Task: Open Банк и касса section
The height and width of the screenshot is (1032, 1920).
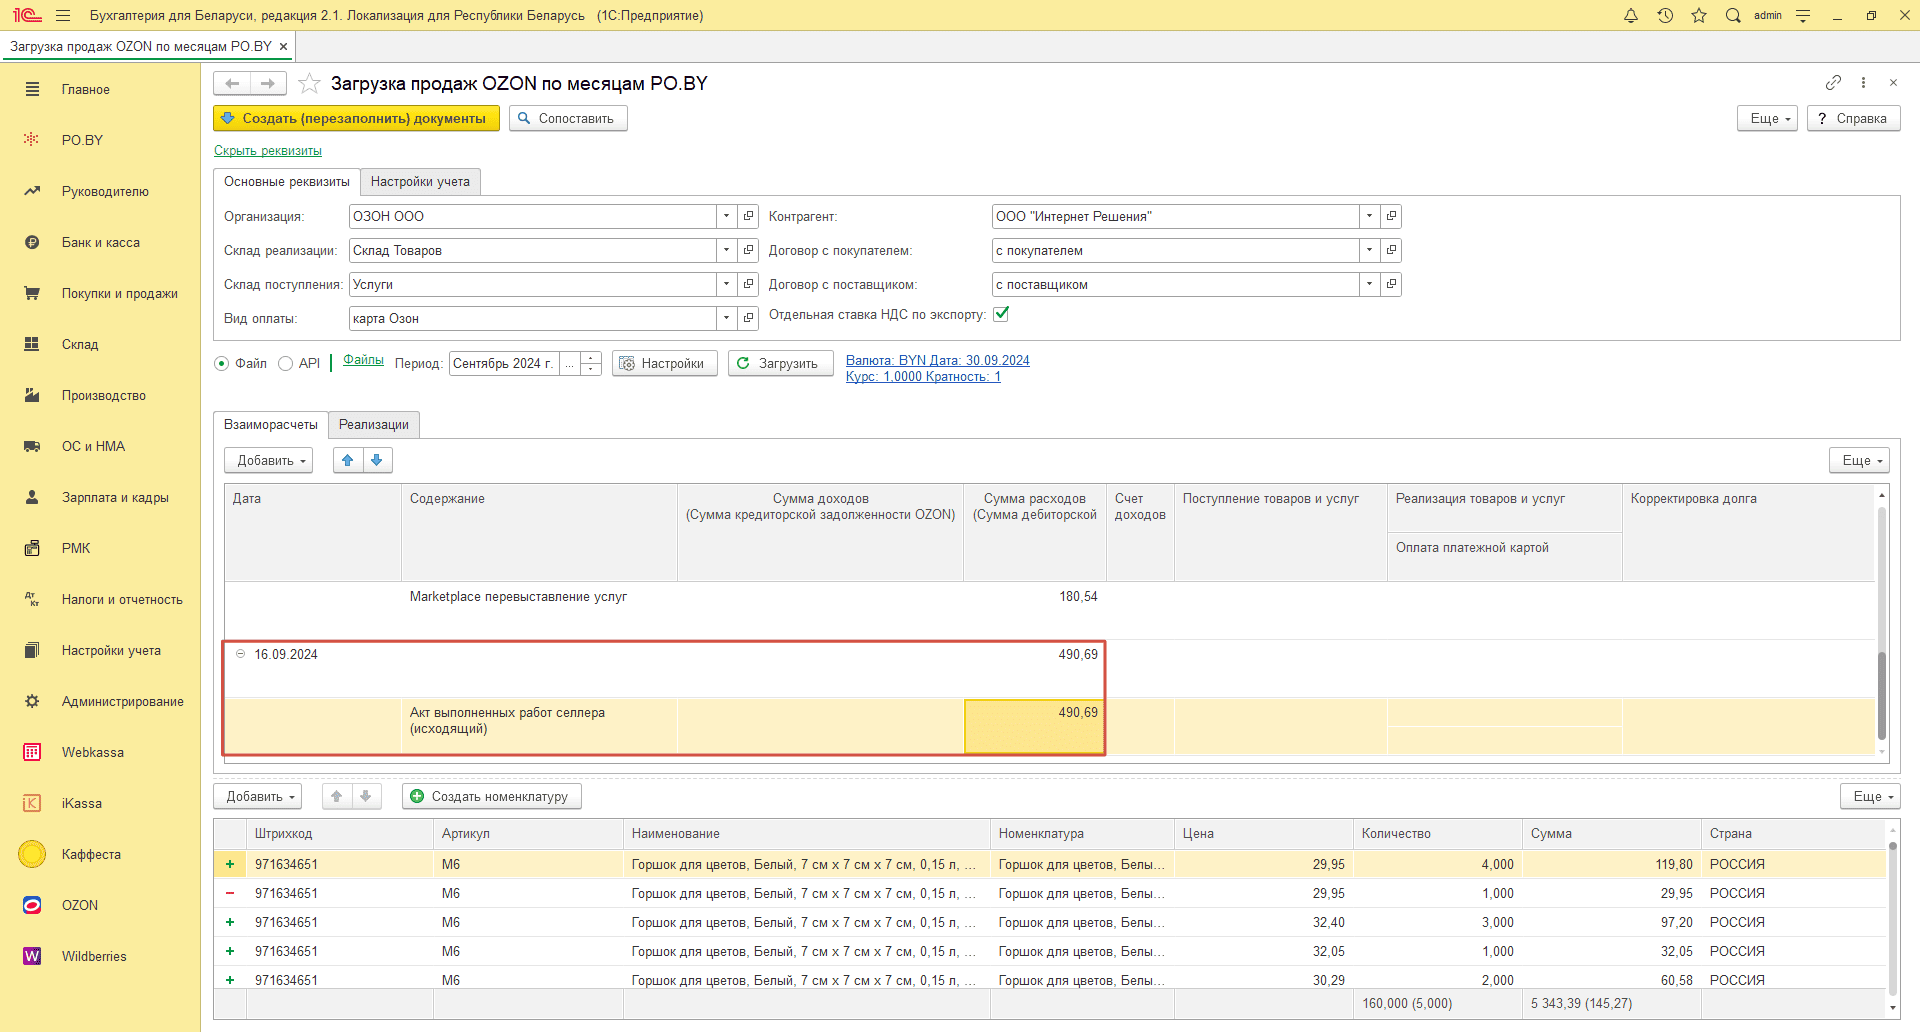Action: coord(100,242)
